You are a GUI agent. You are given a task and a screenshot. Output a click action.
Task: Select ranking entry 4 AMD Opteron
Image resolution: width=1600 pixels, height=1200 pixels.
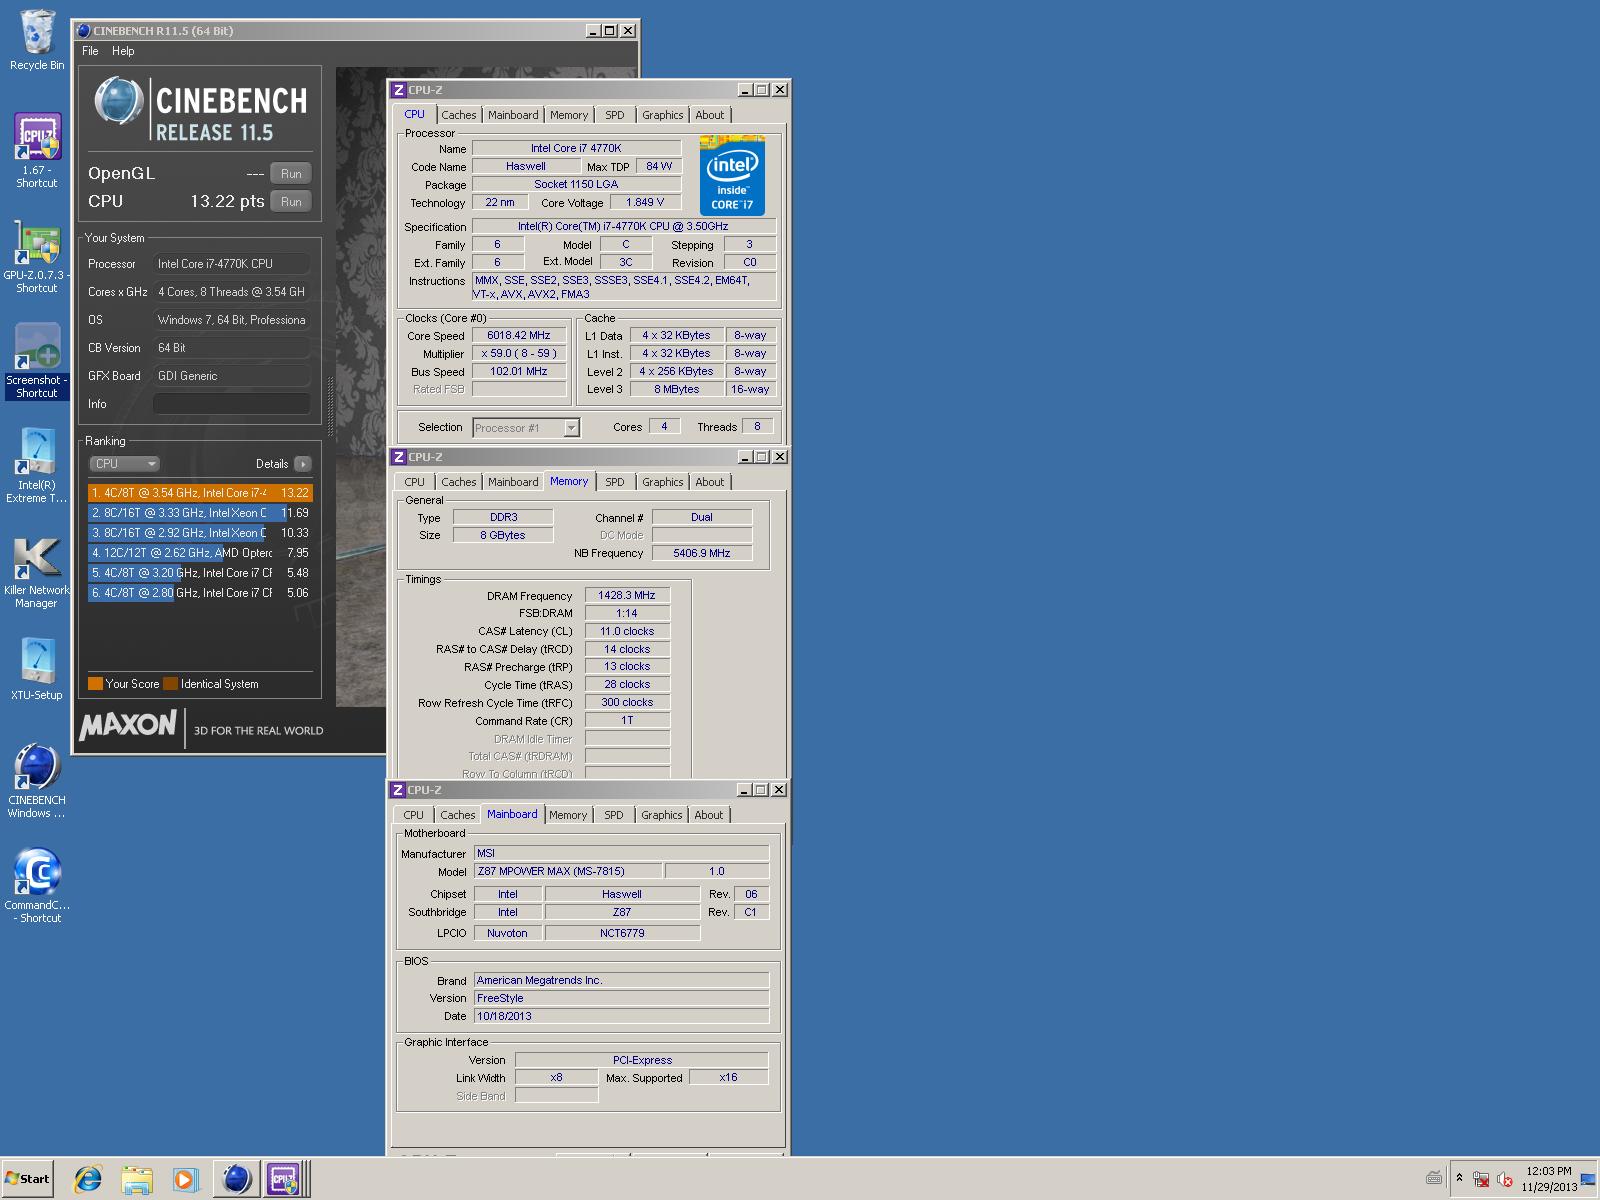click(200, 553)
